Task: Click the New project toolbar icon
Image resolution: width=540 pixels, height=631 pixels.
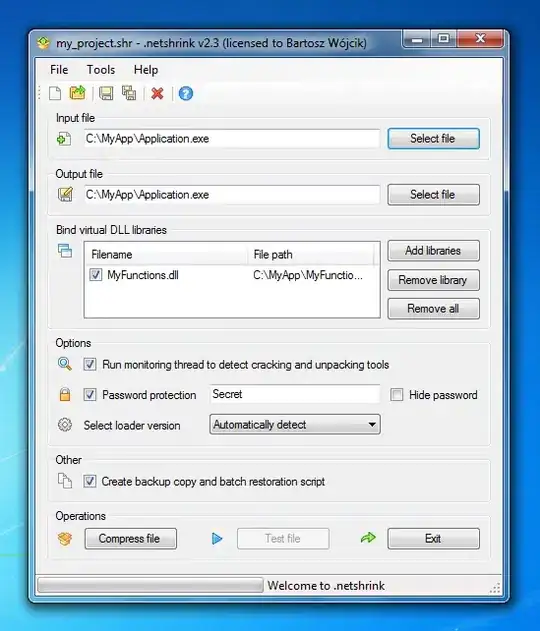Action: [x=55, y=93]
